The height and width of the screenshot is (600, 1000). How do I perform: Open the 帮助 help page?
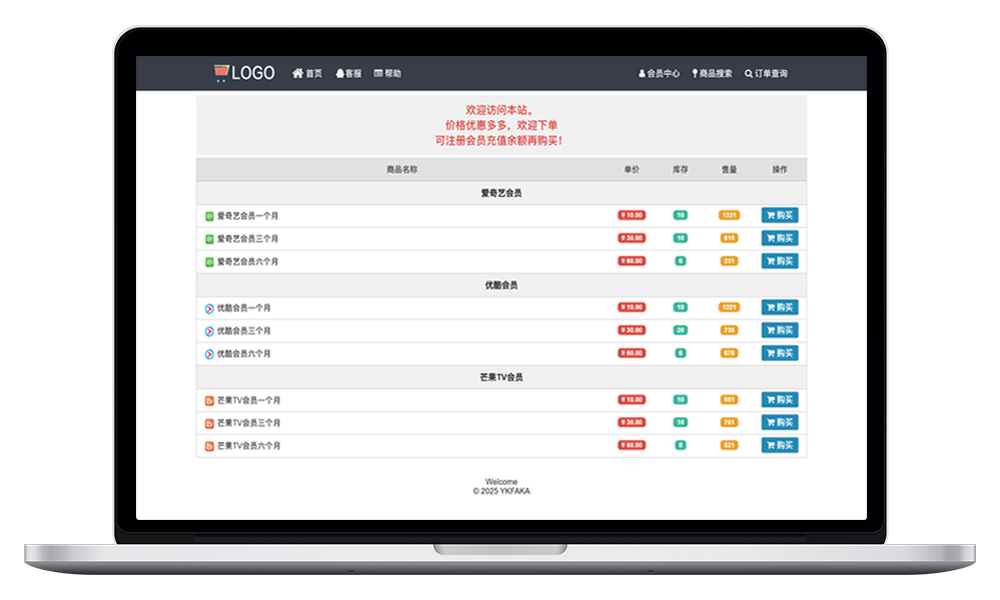[387, 74]
